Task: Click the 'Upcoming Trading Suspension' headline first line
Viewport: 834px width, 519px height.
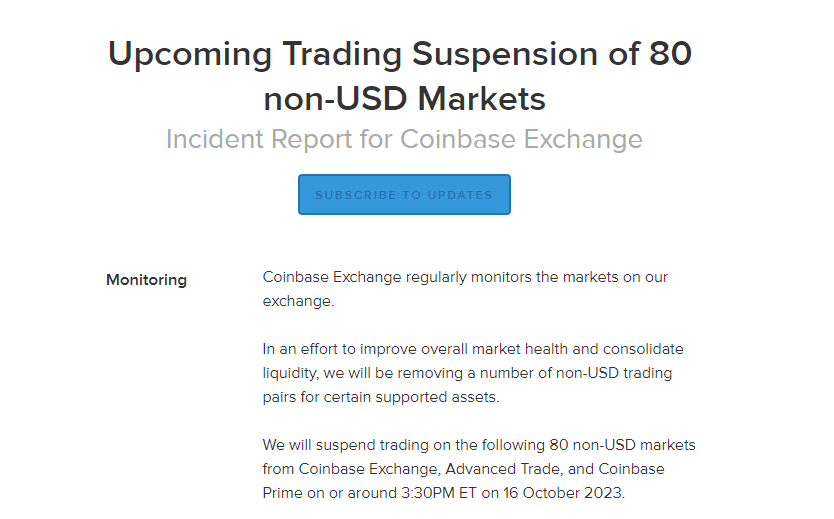Action: (x=400, y=53)
